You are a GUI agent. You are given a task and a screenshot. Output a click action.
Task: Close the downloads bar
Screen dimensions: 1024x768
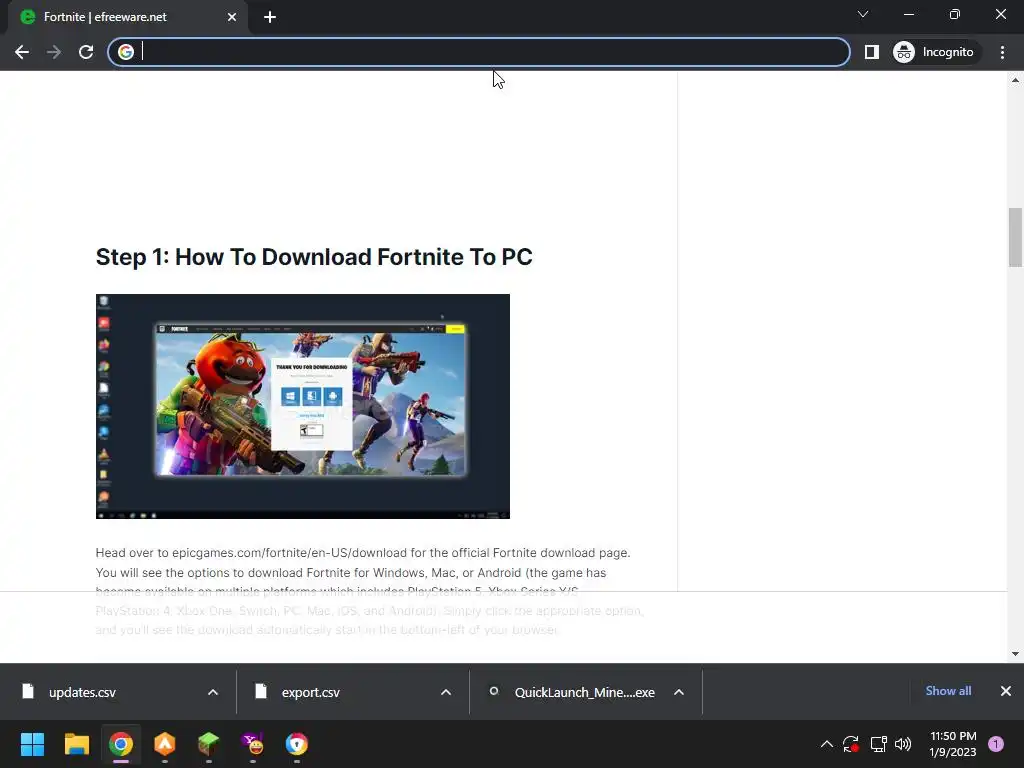(1006, 691)
